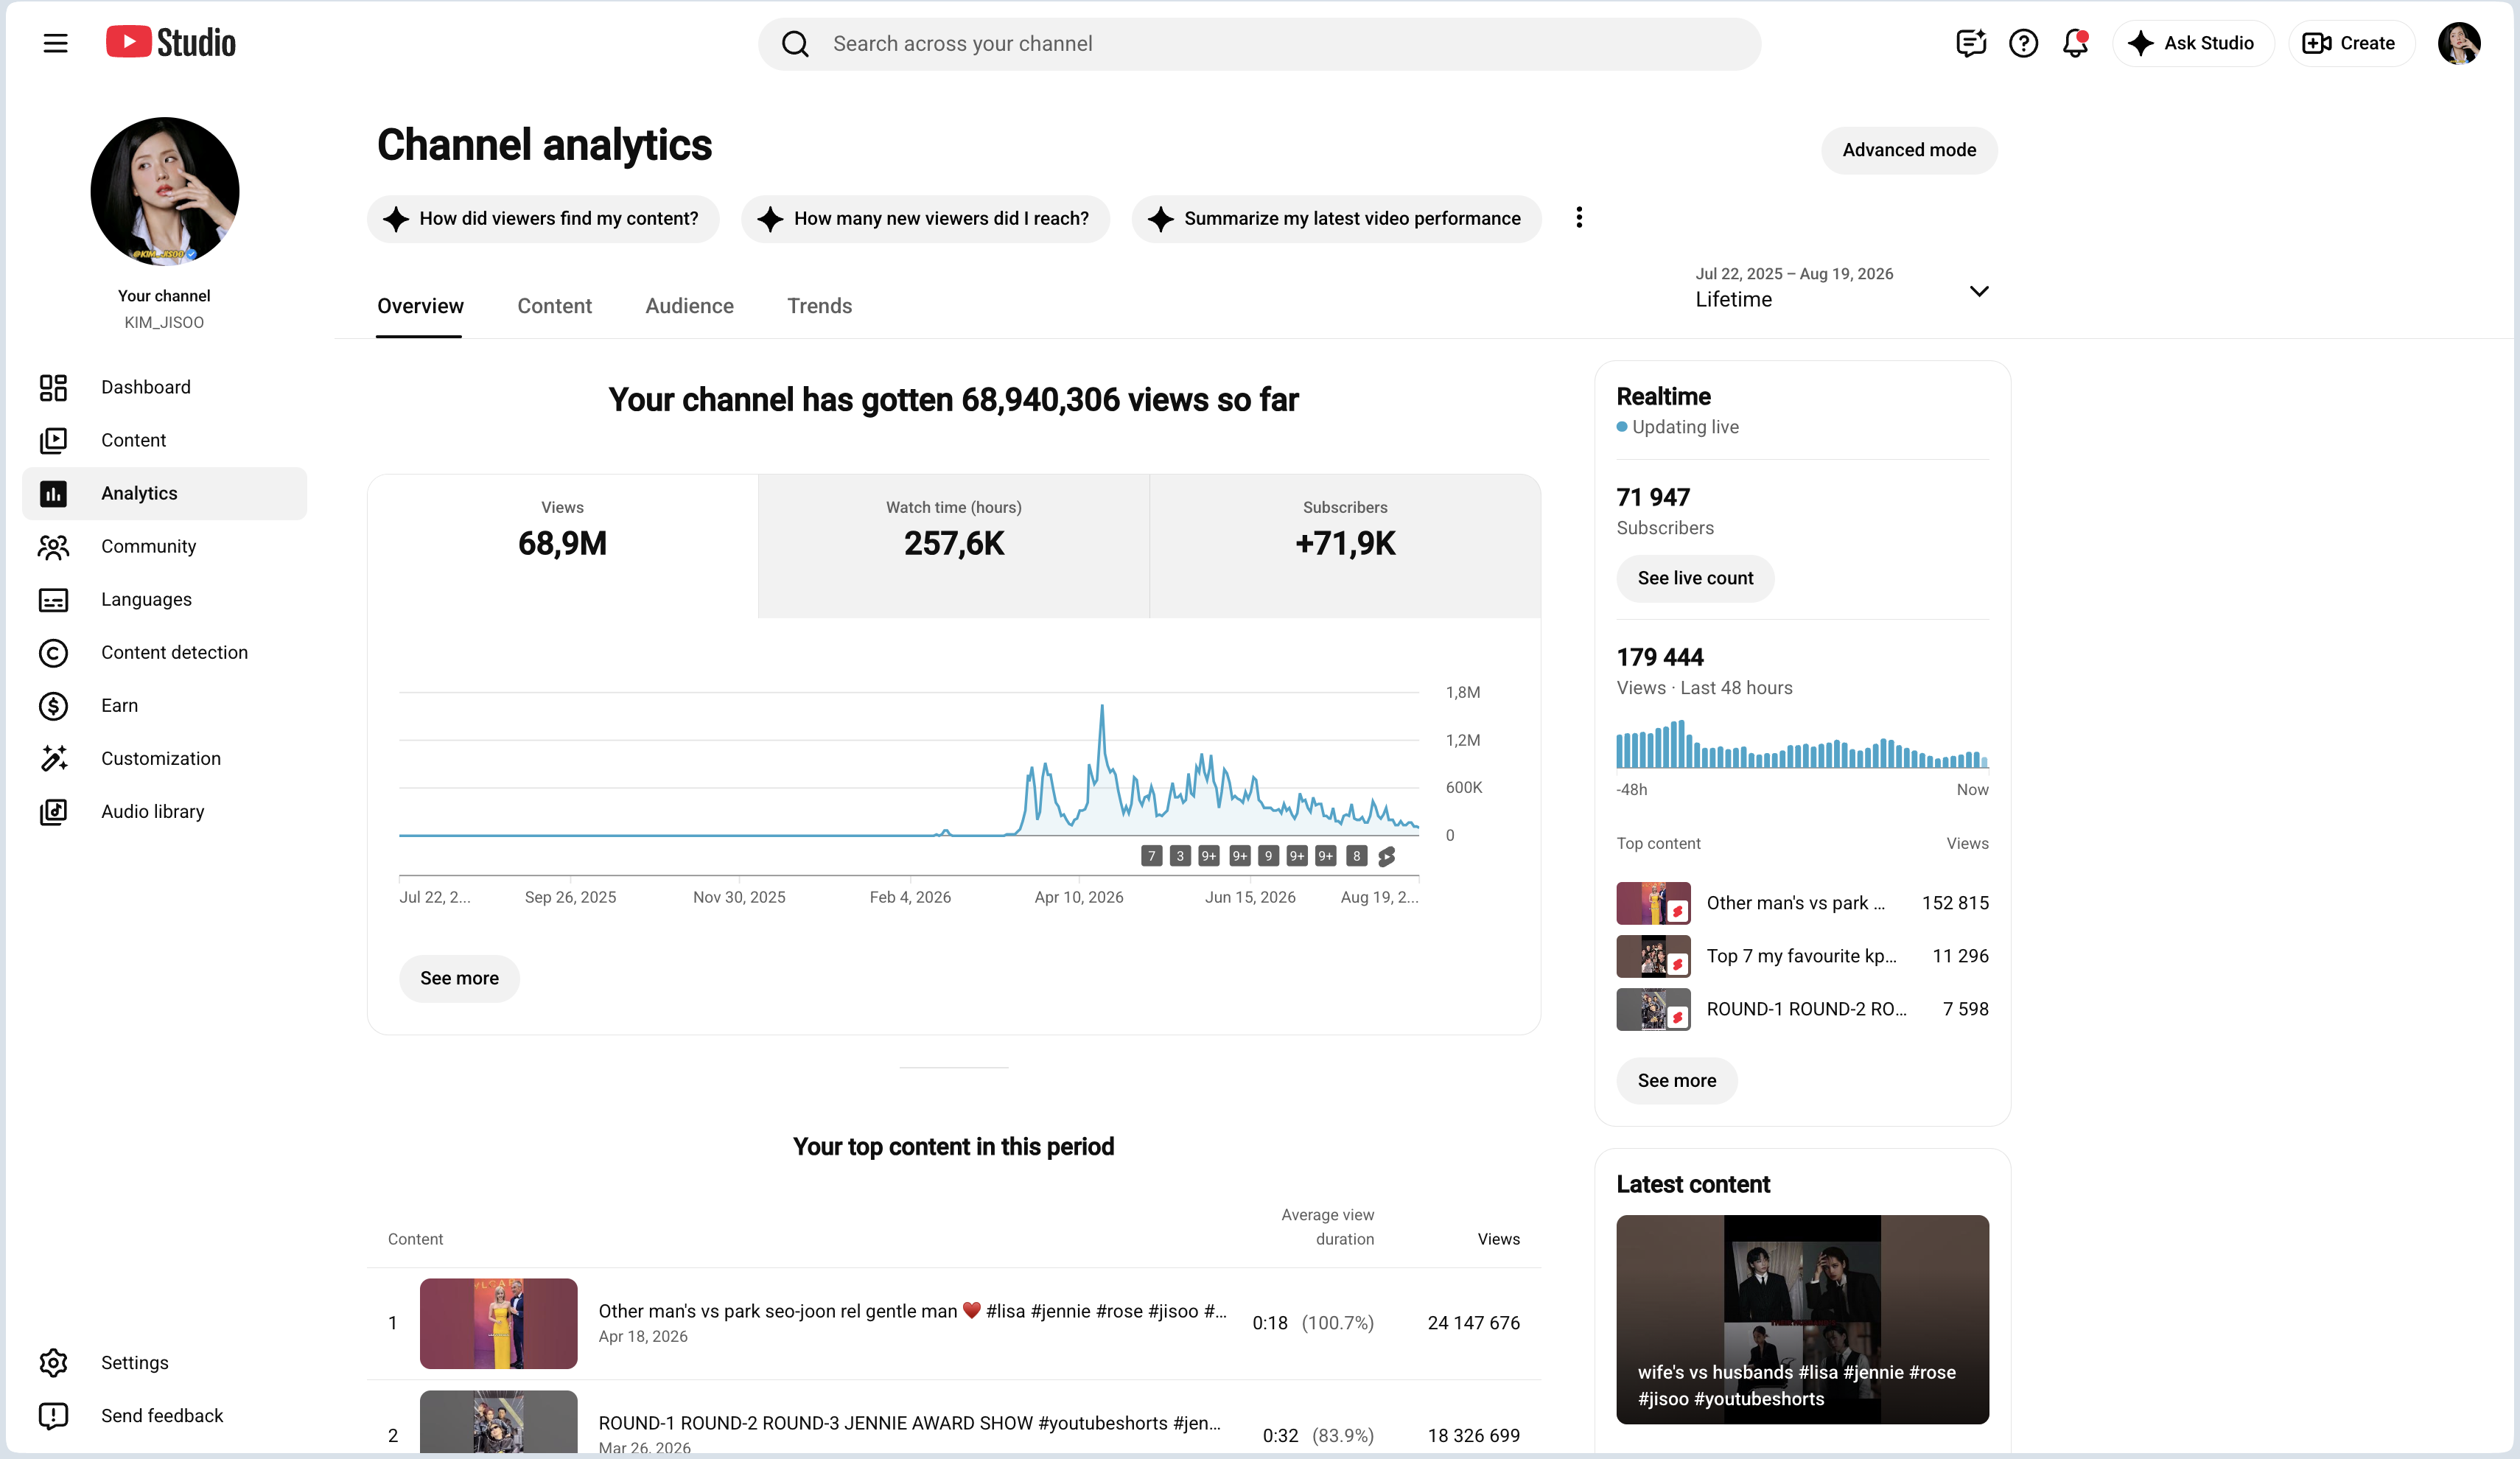Image resolution: width=2520 pixels, height=1459 pixels.
Task: Click the Advanced mode button
Action: pos(1909,150)
